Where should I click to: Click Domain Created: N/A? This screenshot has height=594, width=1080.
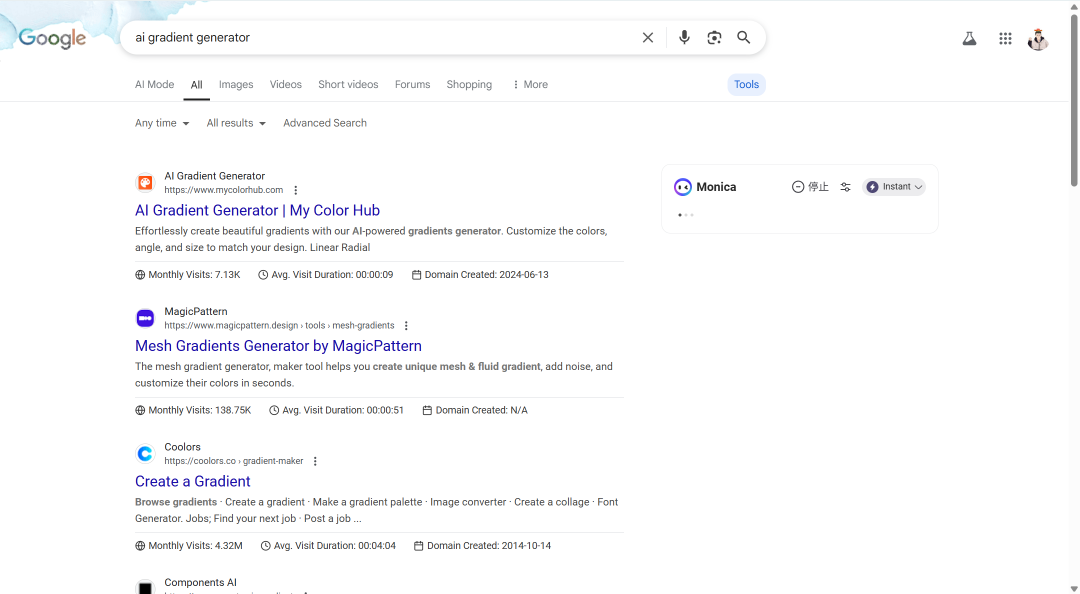pos(475,410)
